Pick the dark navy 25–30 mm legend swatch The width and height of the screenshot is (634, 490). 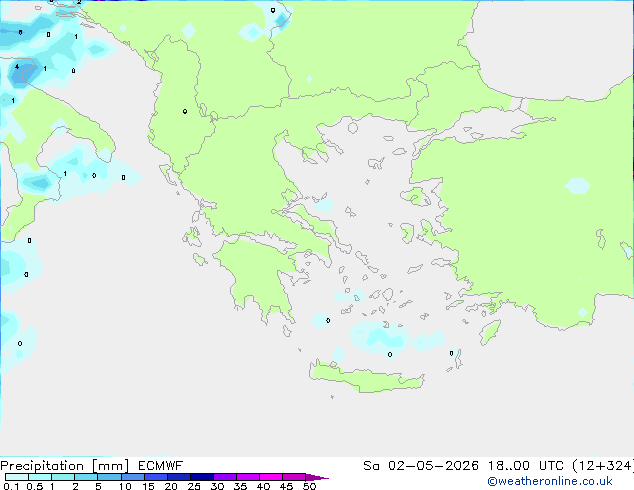click(x=202, y=477)
